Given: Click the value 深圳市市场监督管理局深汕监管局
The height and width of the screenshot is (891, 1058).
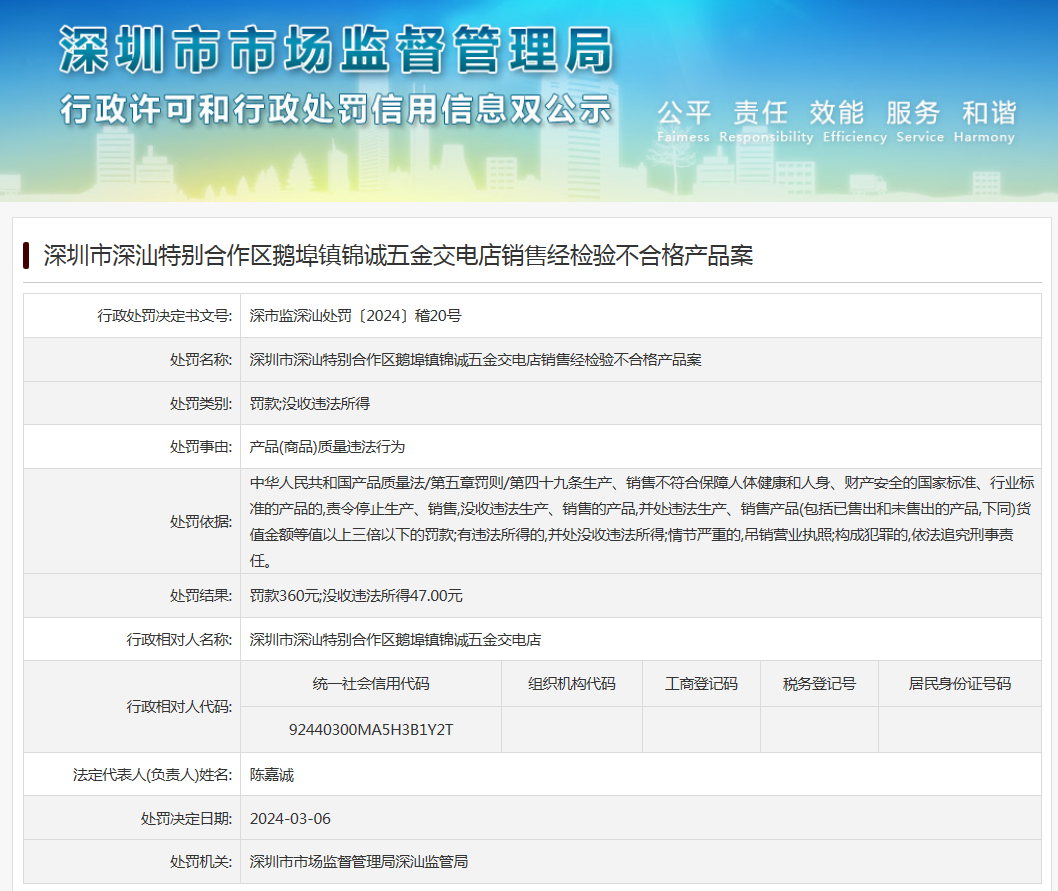Looking at the screenshot, I should pyautogui.click(x=359, y=862).
